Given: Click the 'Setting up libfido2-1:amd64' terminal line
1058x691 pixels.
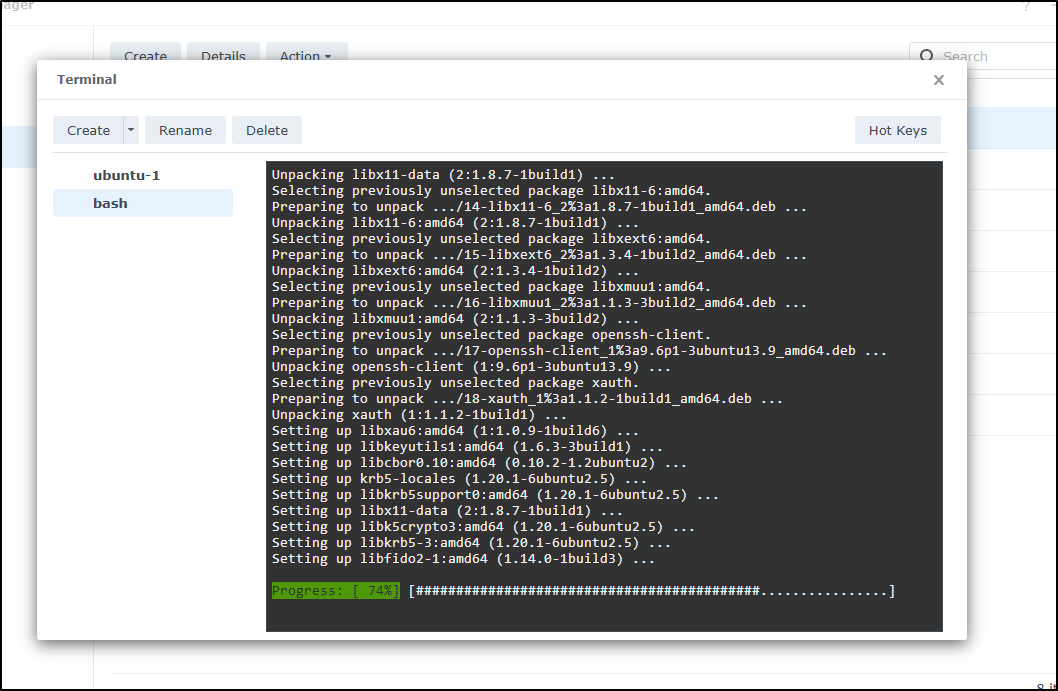Looking at the screenshot, I should click(463, 559).
